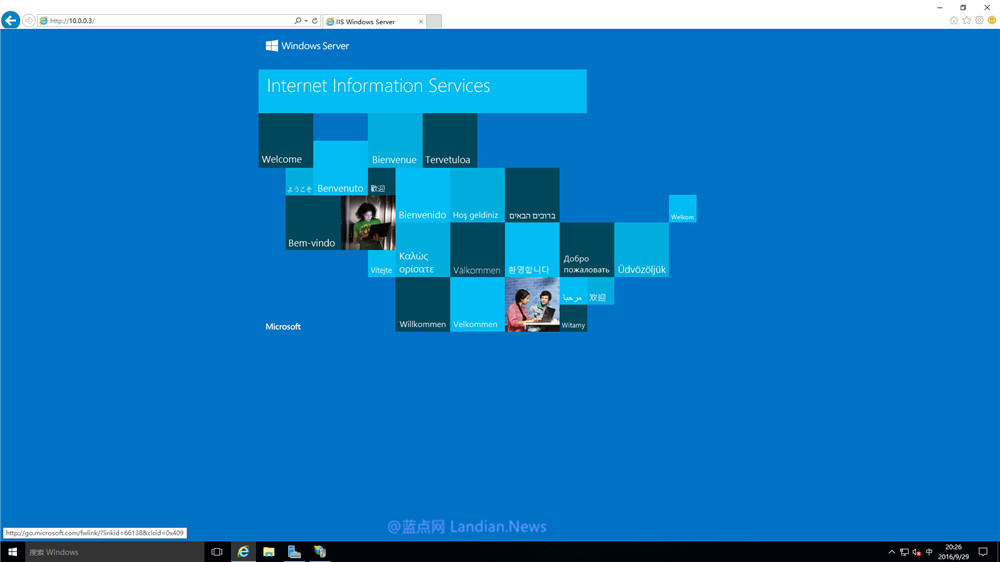1000x562 pixels.
Task: Click the Hoş geldiniz tile
Action: point(477,195)
